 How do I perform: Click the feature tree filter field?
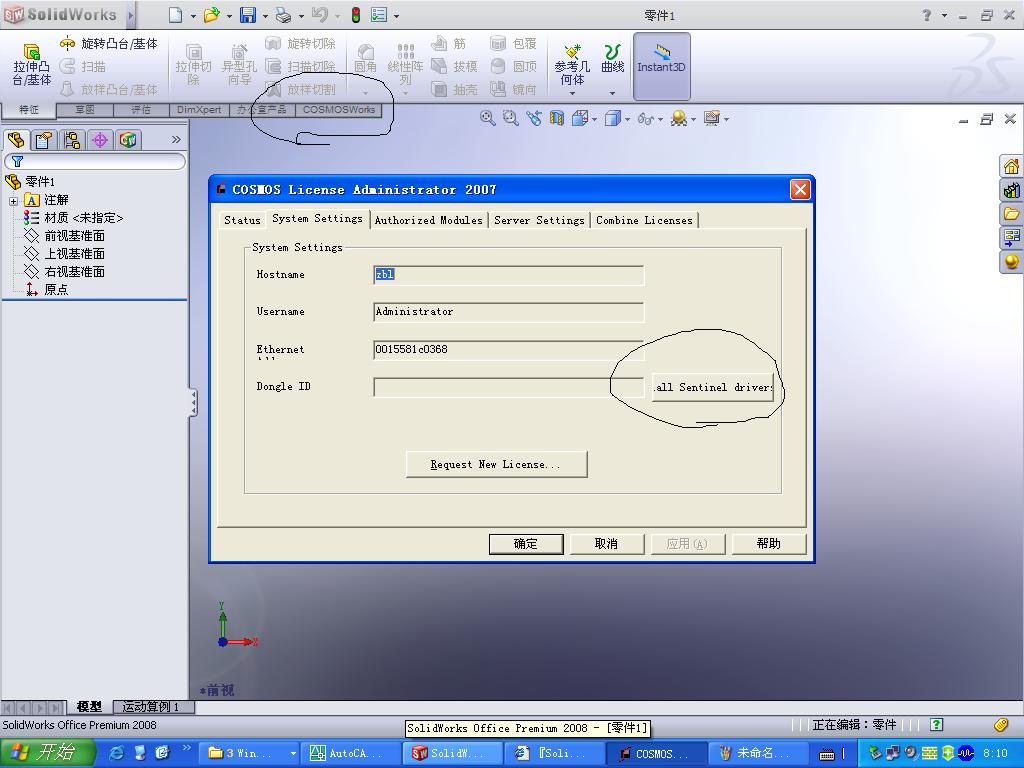tap(95, 161)
